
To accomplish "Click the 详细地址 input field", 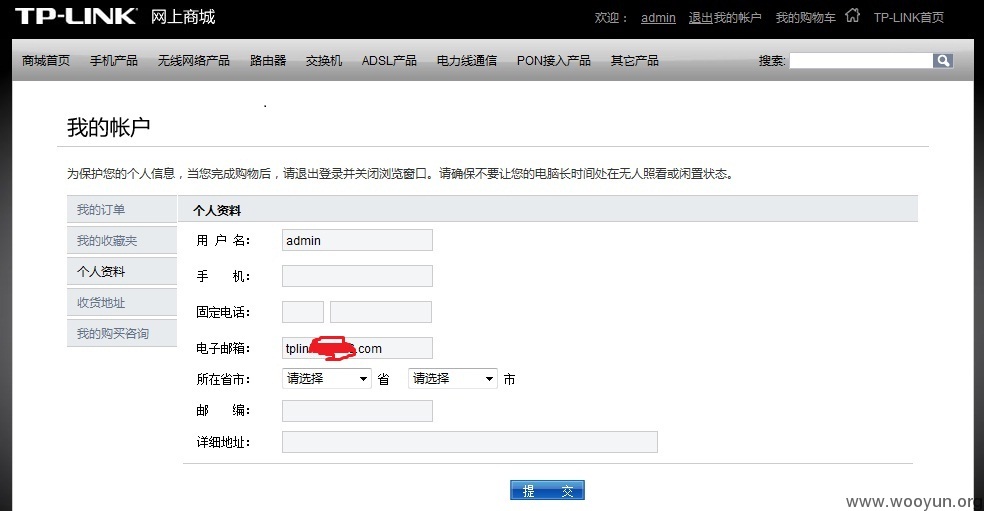I will 469,442.
